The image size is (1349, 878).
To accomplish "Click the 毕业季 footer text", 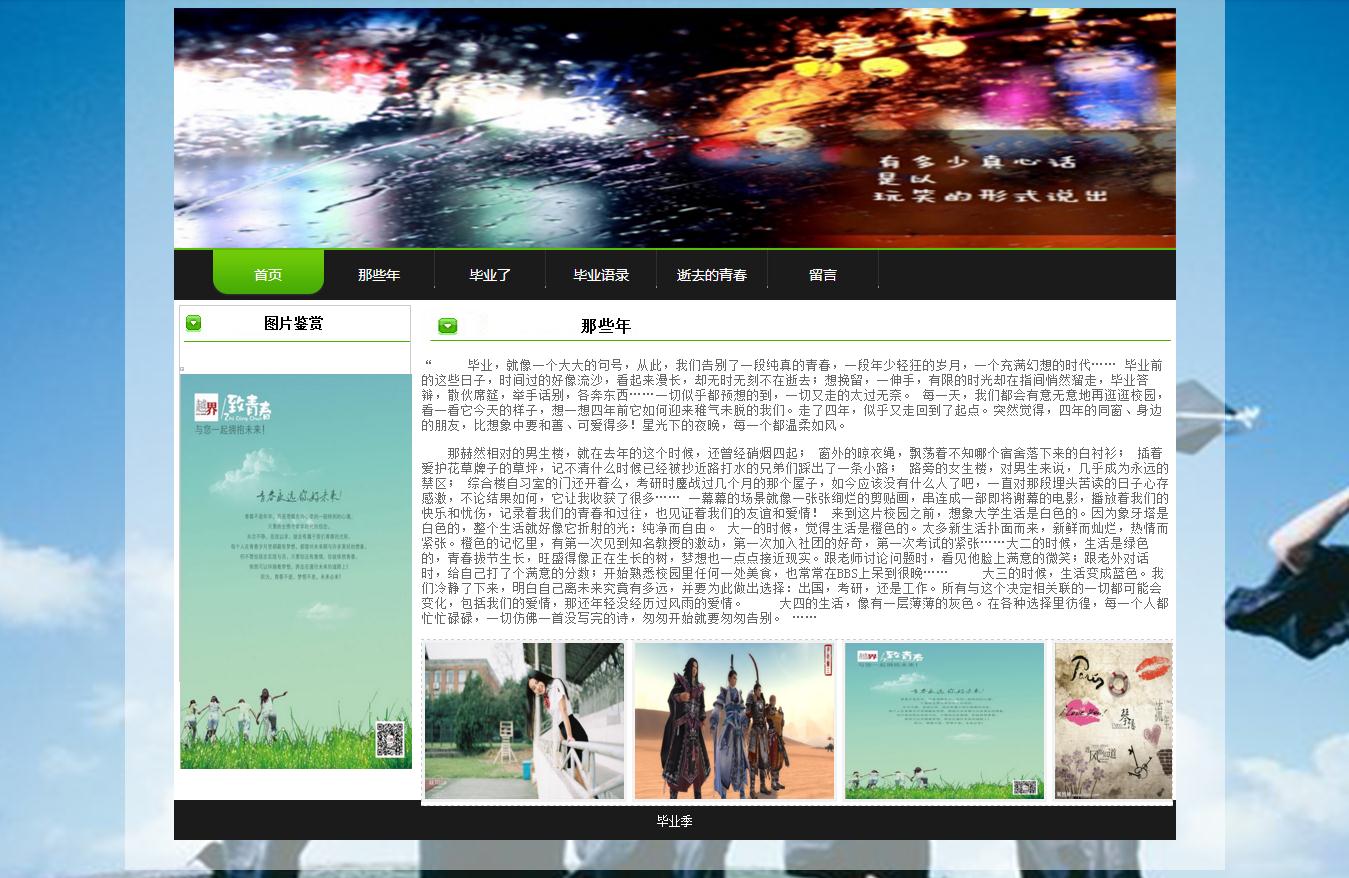I will tap(674, 821).
